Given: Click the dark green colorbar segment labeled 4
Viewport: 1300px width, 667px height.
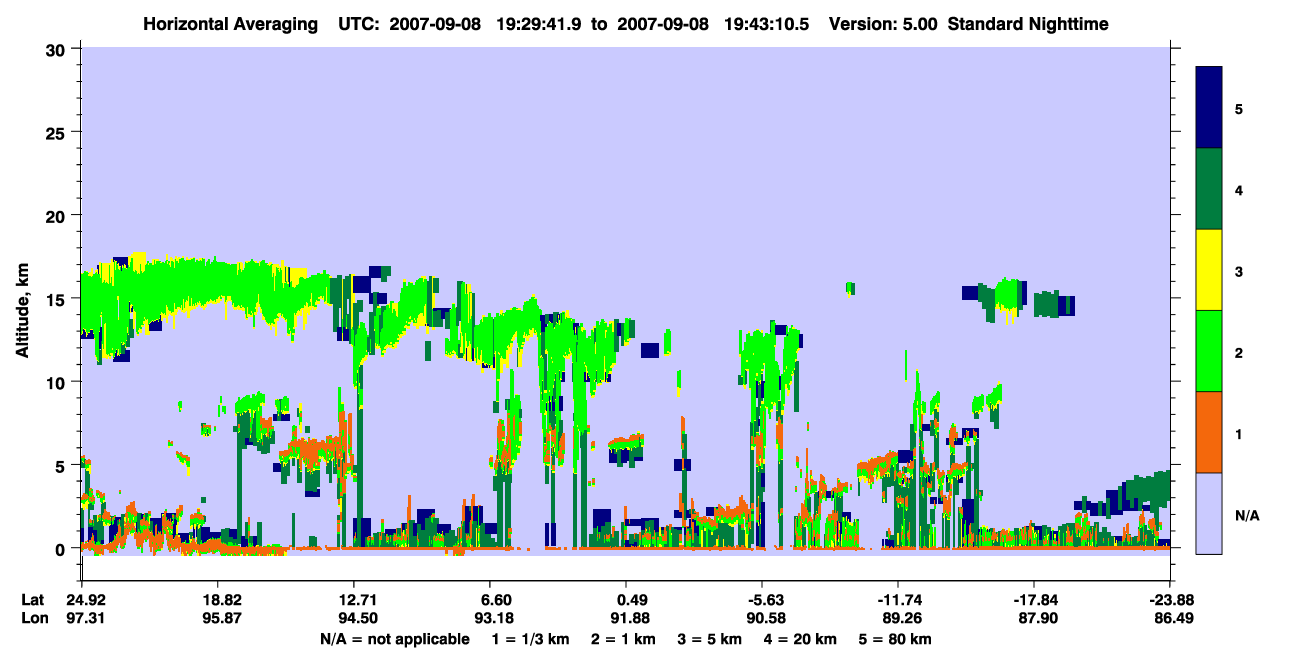Looking at the screenshot, I should tap(1209, 189).
